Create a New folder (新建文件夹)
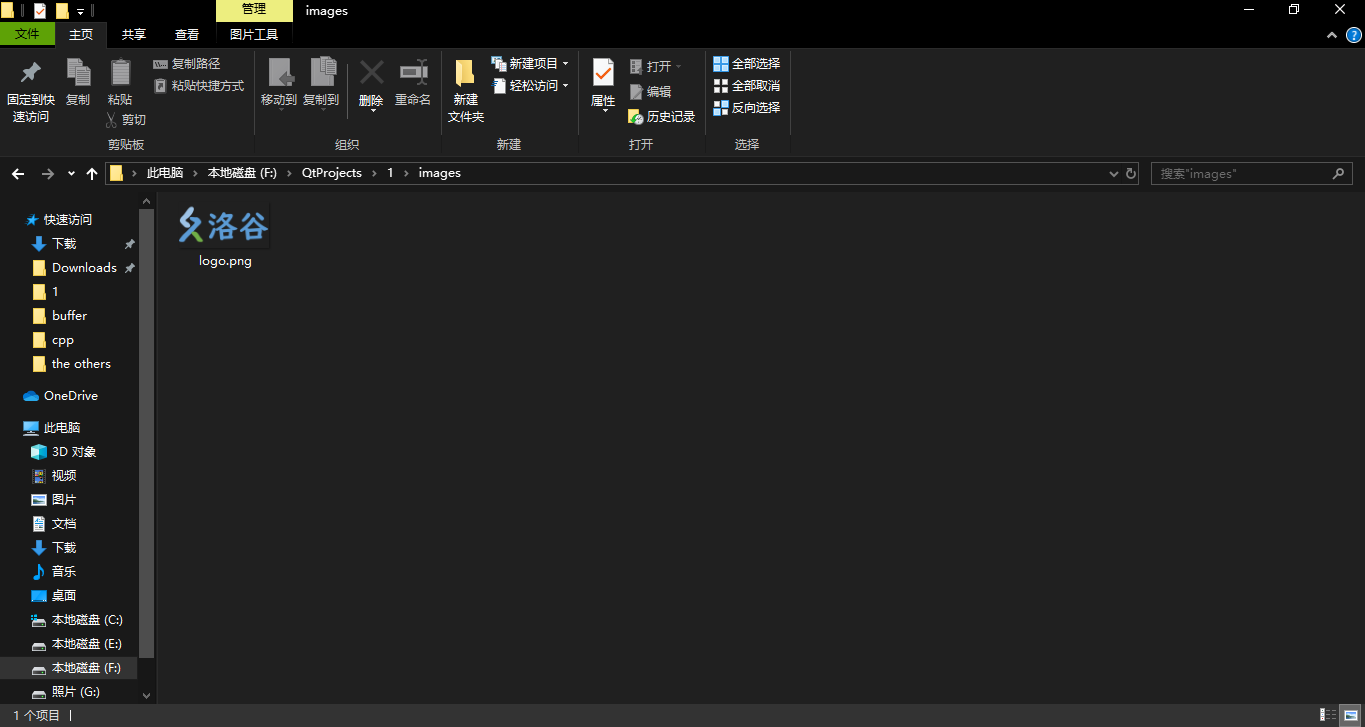 pyautogui.click(x=465, y=90)
